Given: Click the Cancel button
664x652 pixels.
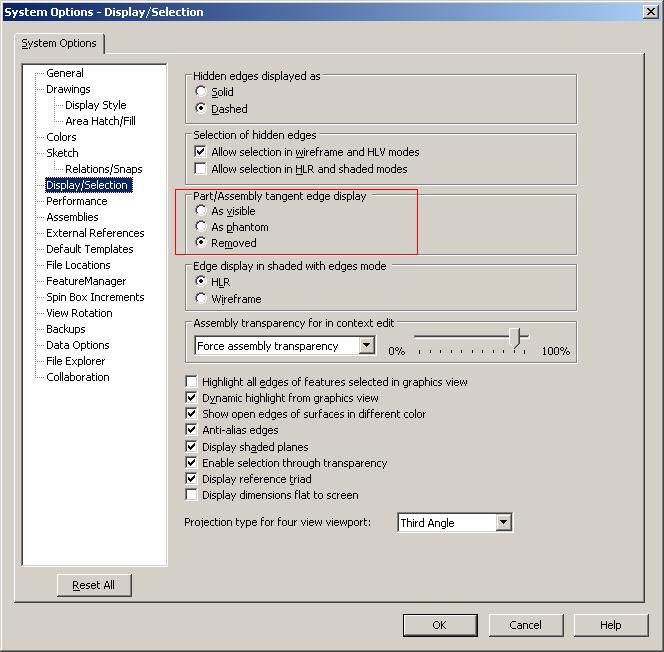Looking at the screenshot, I should tap(526, 625).
